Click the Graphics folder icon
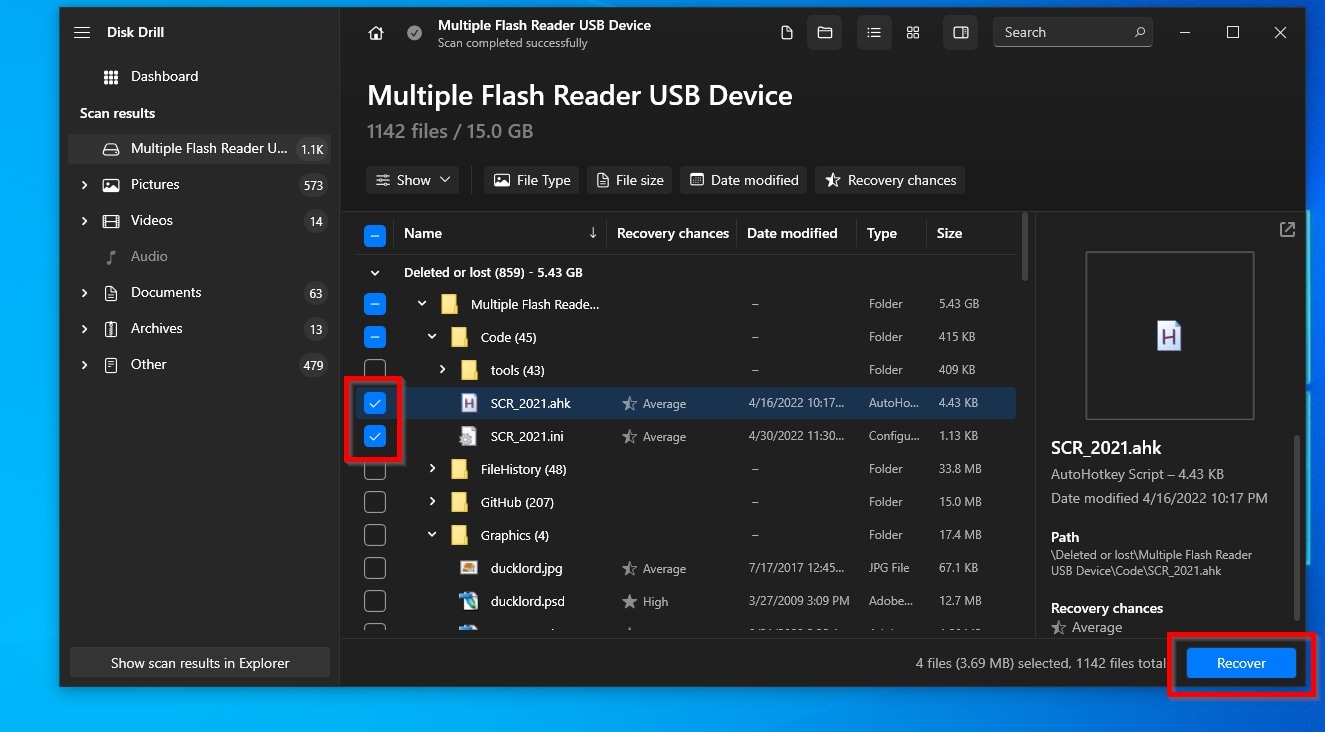 click(x=459, y=535)
